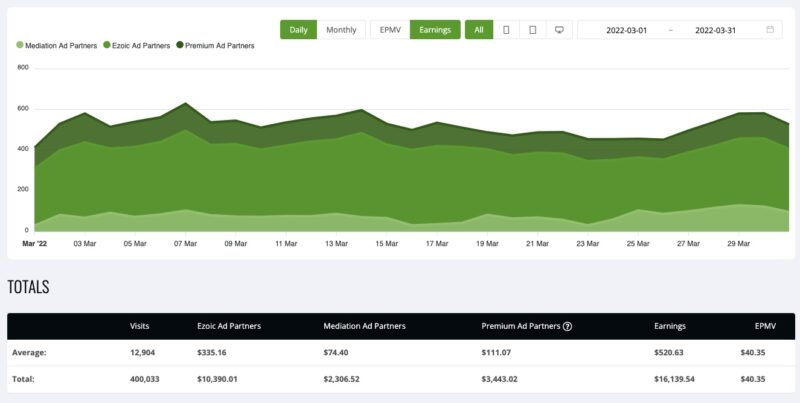
Task: Toggle Premium Ad Partners legend dot
Action: click(x=180, y=46)
